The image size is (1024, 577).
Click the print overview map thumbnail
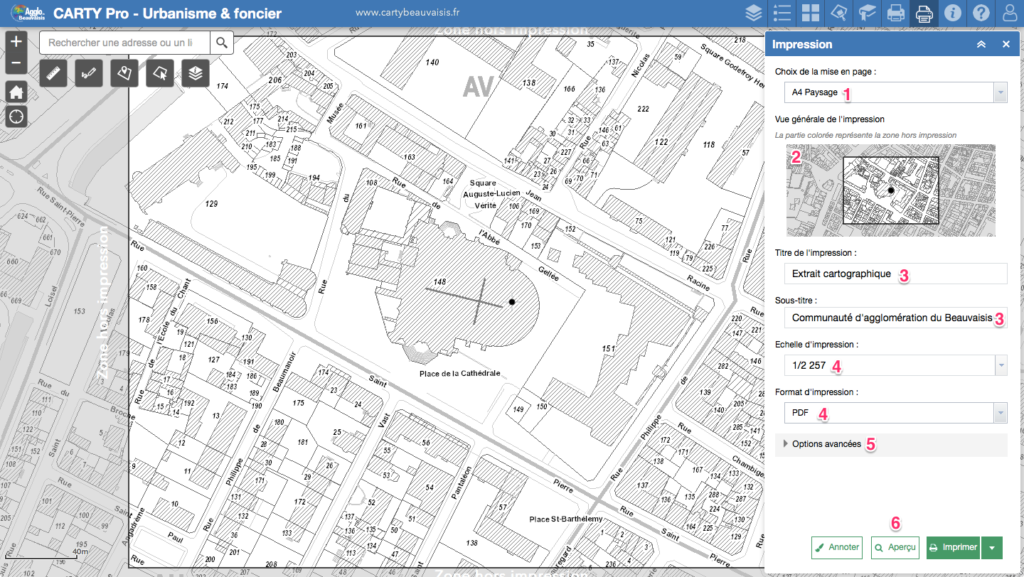pos(891,190)
